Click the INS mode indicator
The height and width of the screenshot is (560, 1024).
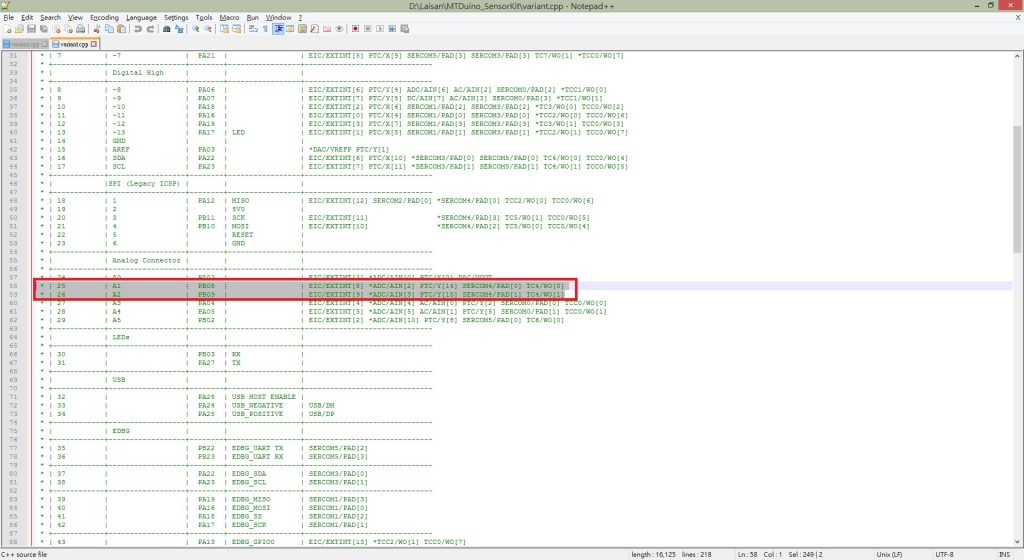click(1004, 554)
